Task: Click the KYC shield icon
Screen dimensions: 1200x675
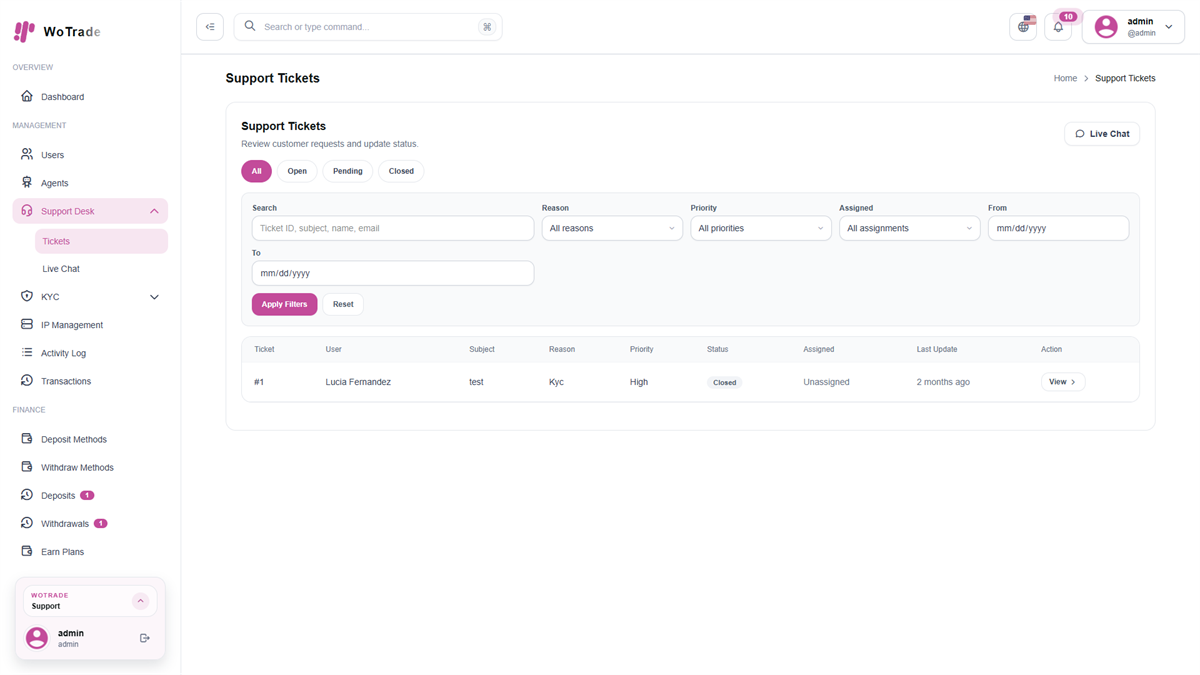Action: (x=27, y=296)
